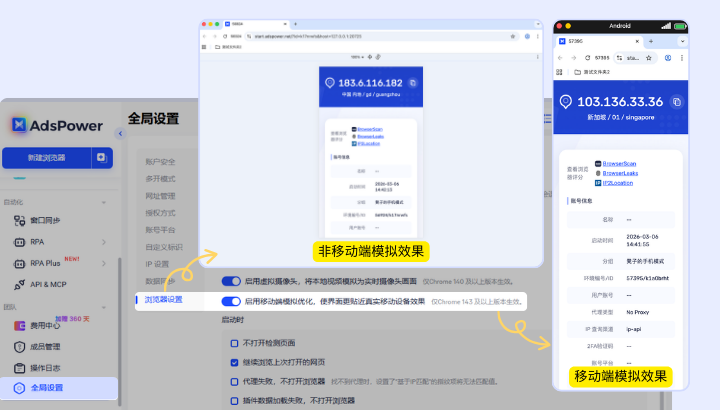Open the desktop browser three-dot menu

(538, 36)
